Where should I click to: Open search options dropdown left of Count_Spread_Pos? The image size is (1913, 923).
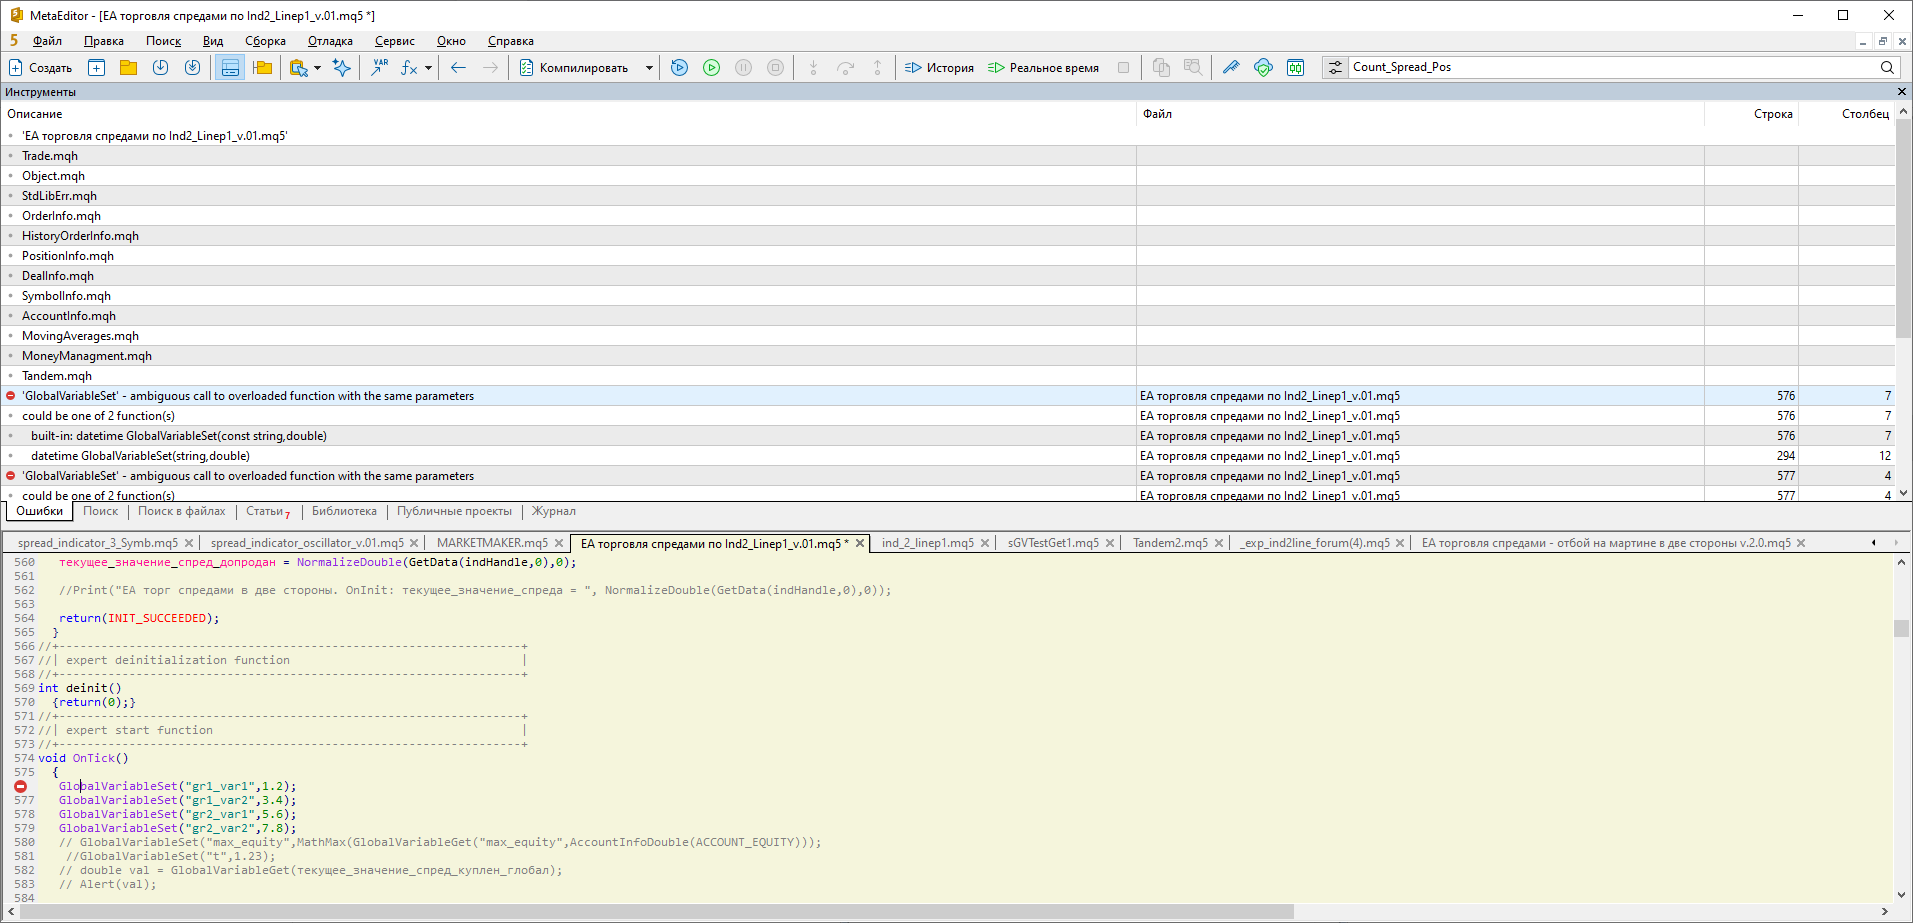click(x=1335, y=68)
